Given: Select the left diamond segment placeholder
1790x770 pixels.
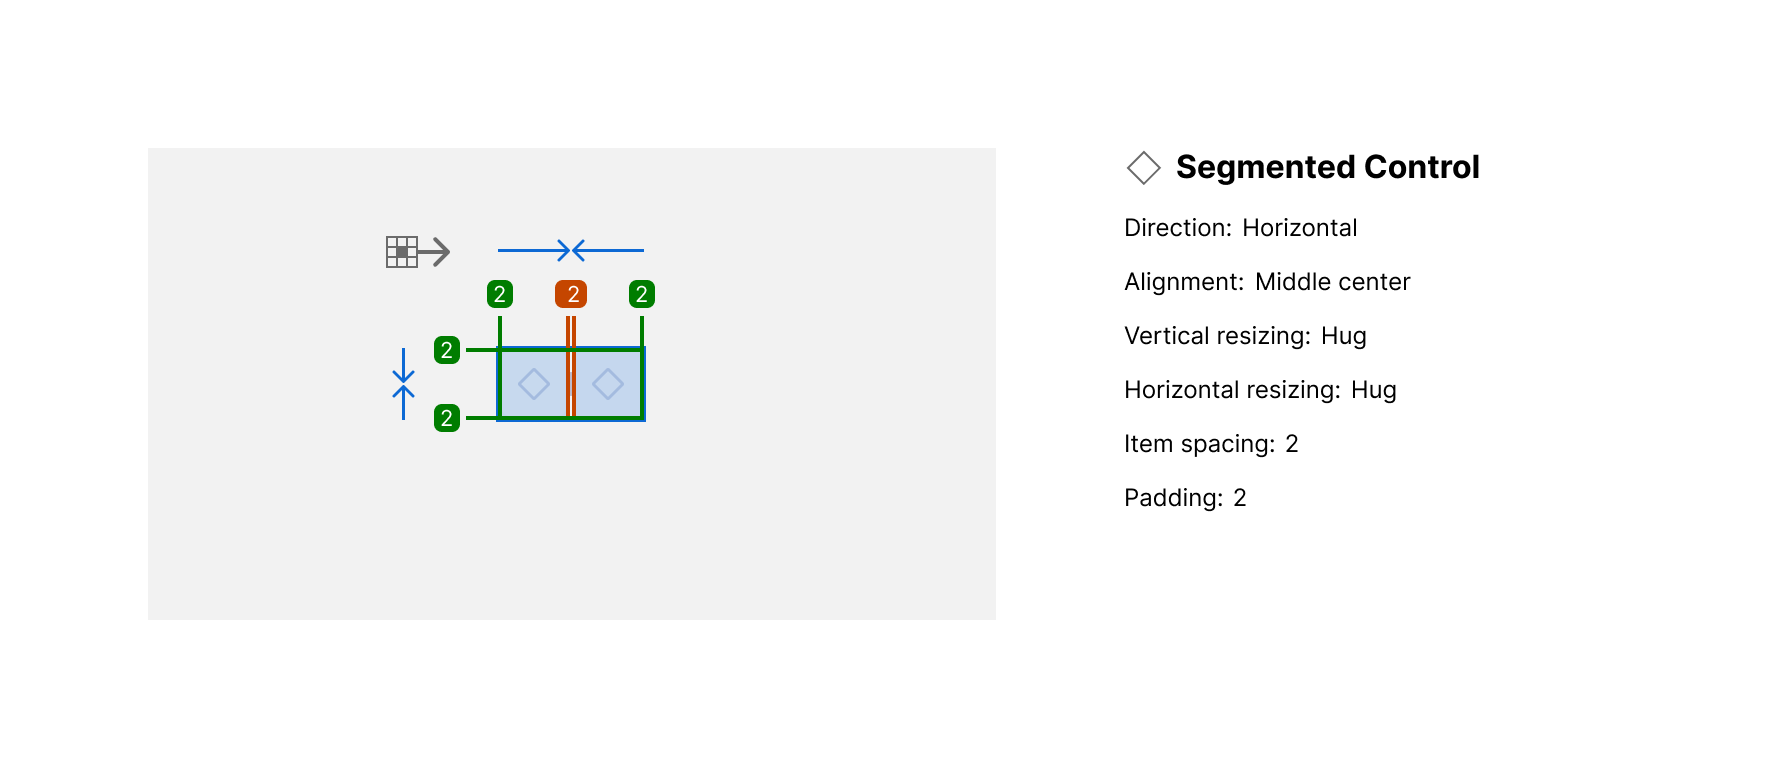Looking at the screenshot, I should [x=534, y=384].
